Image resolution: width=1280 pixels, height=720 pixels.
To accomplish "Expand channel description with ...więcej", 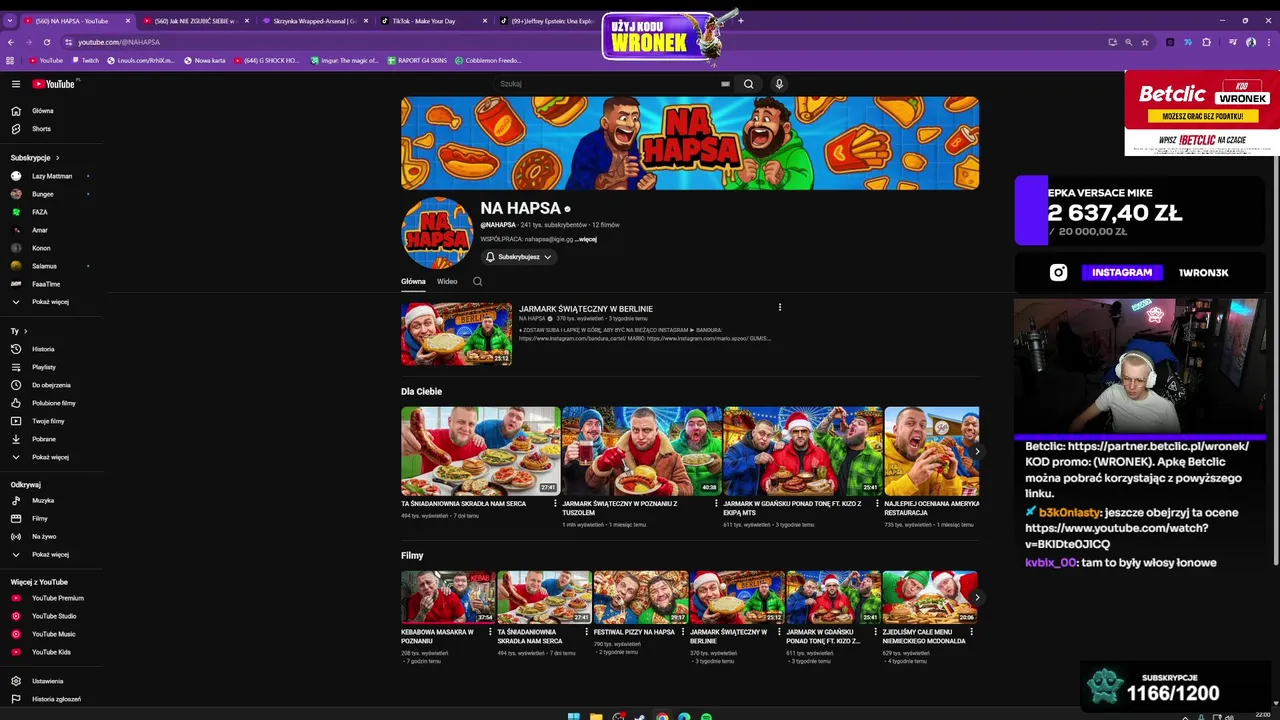I will coord(586,239).
